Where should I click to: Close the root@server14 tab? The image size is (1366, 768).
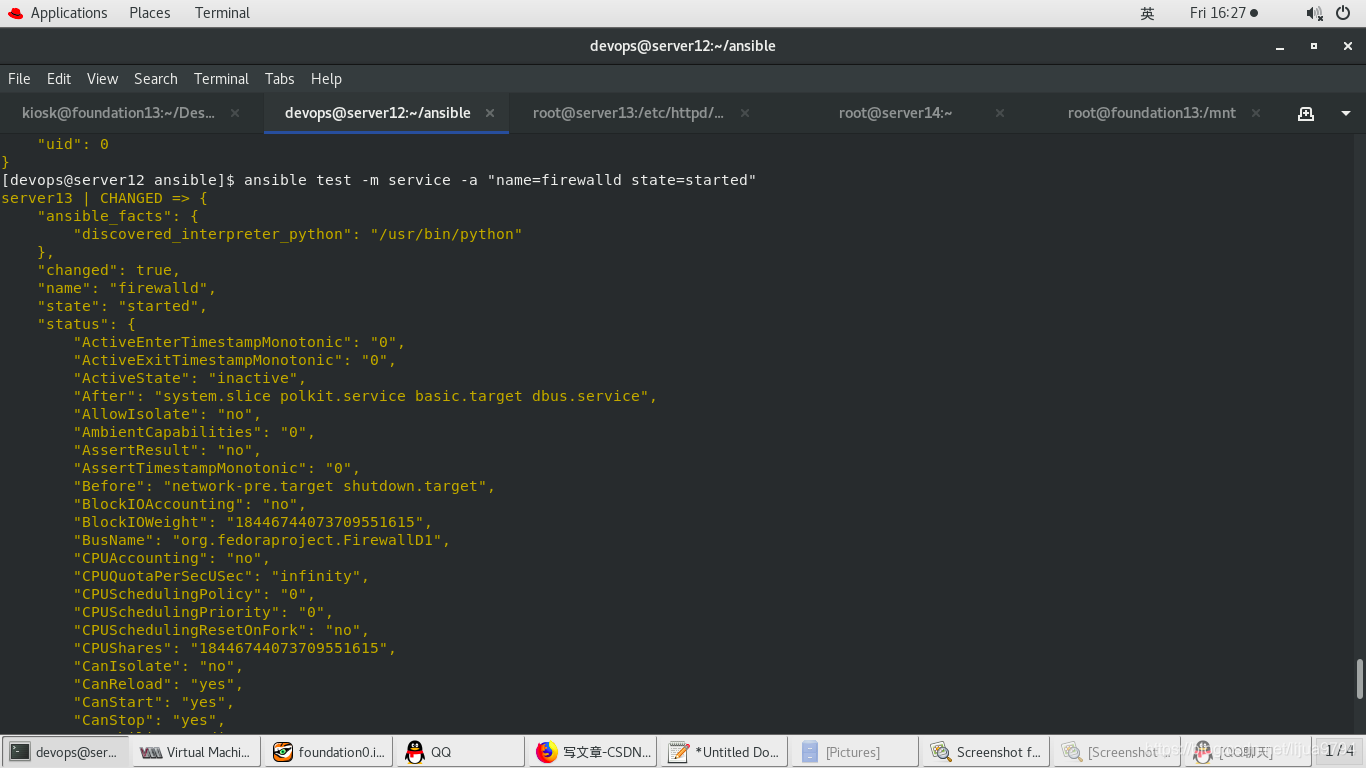click(x=1000, y=113)
